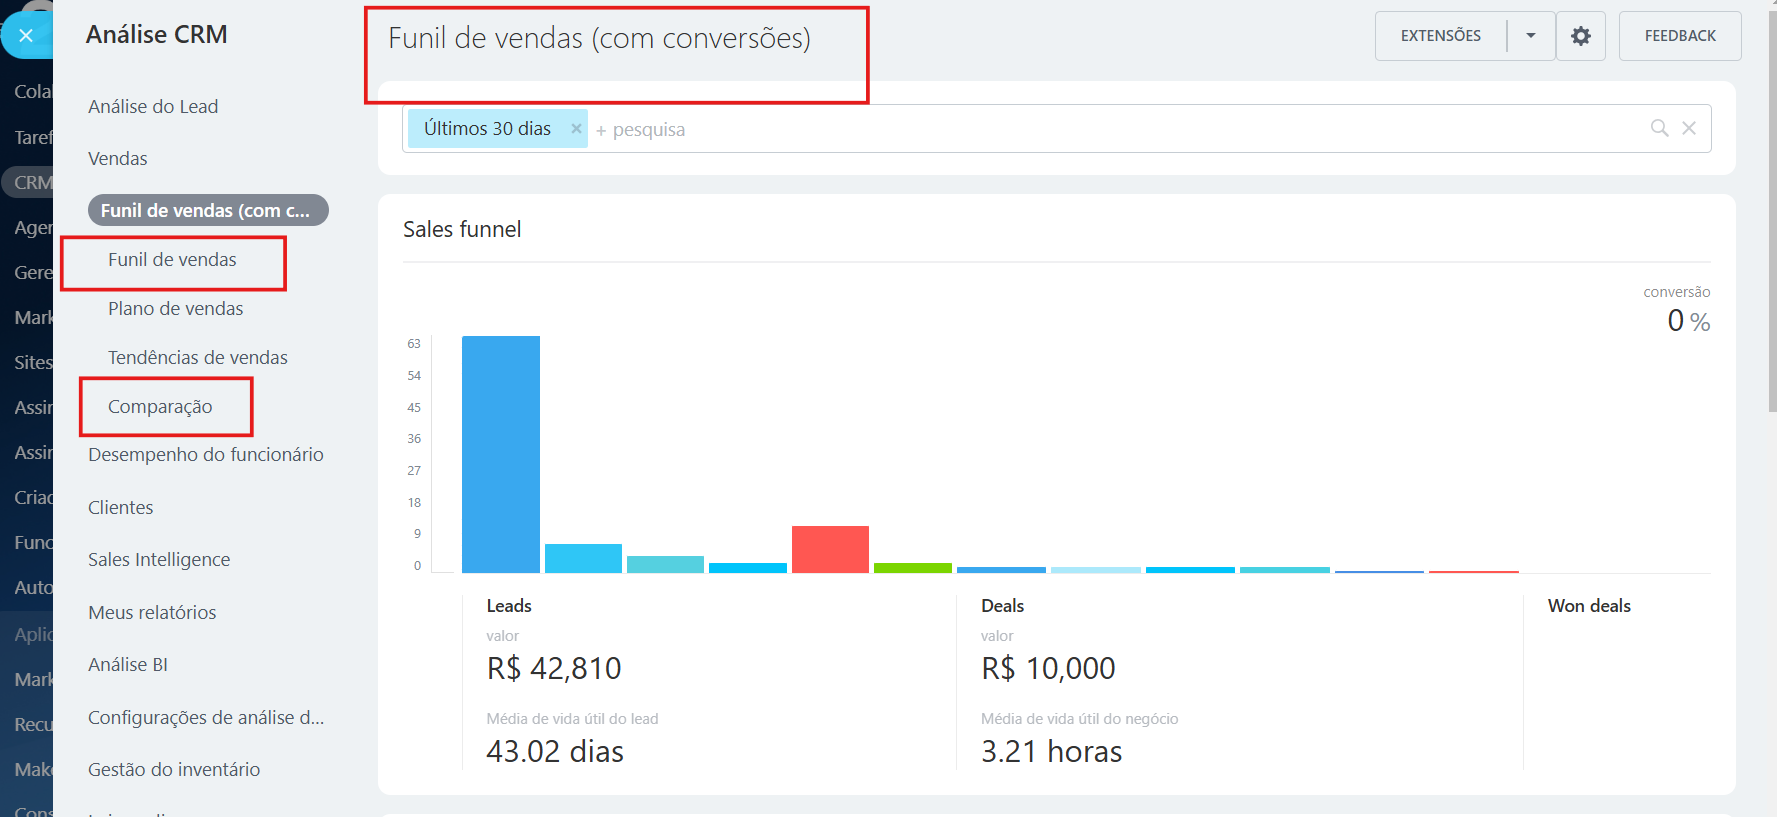Open Plano de vendas report
This screenshot has width=1777, height=817.
coord(175,309)
